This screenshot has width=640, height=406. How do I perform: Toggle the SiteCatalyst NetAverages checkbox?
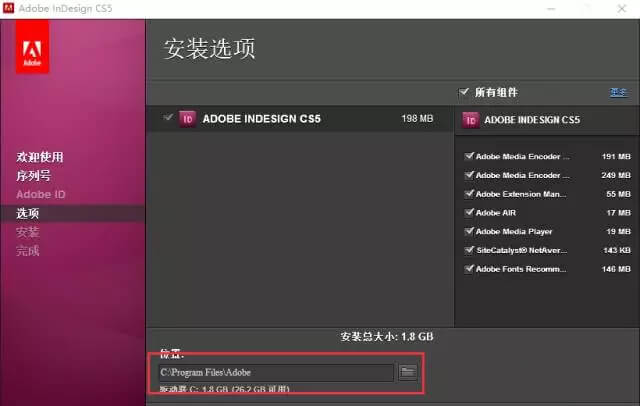tap(469, 250)
